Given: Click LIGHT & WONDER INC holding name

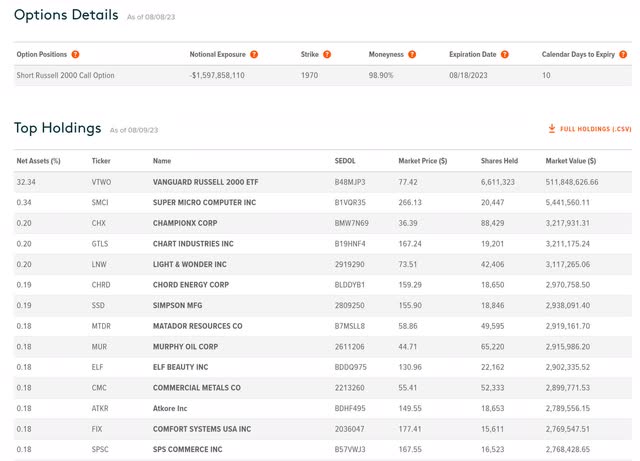Looking at the screenshot, I should (189, 265).
